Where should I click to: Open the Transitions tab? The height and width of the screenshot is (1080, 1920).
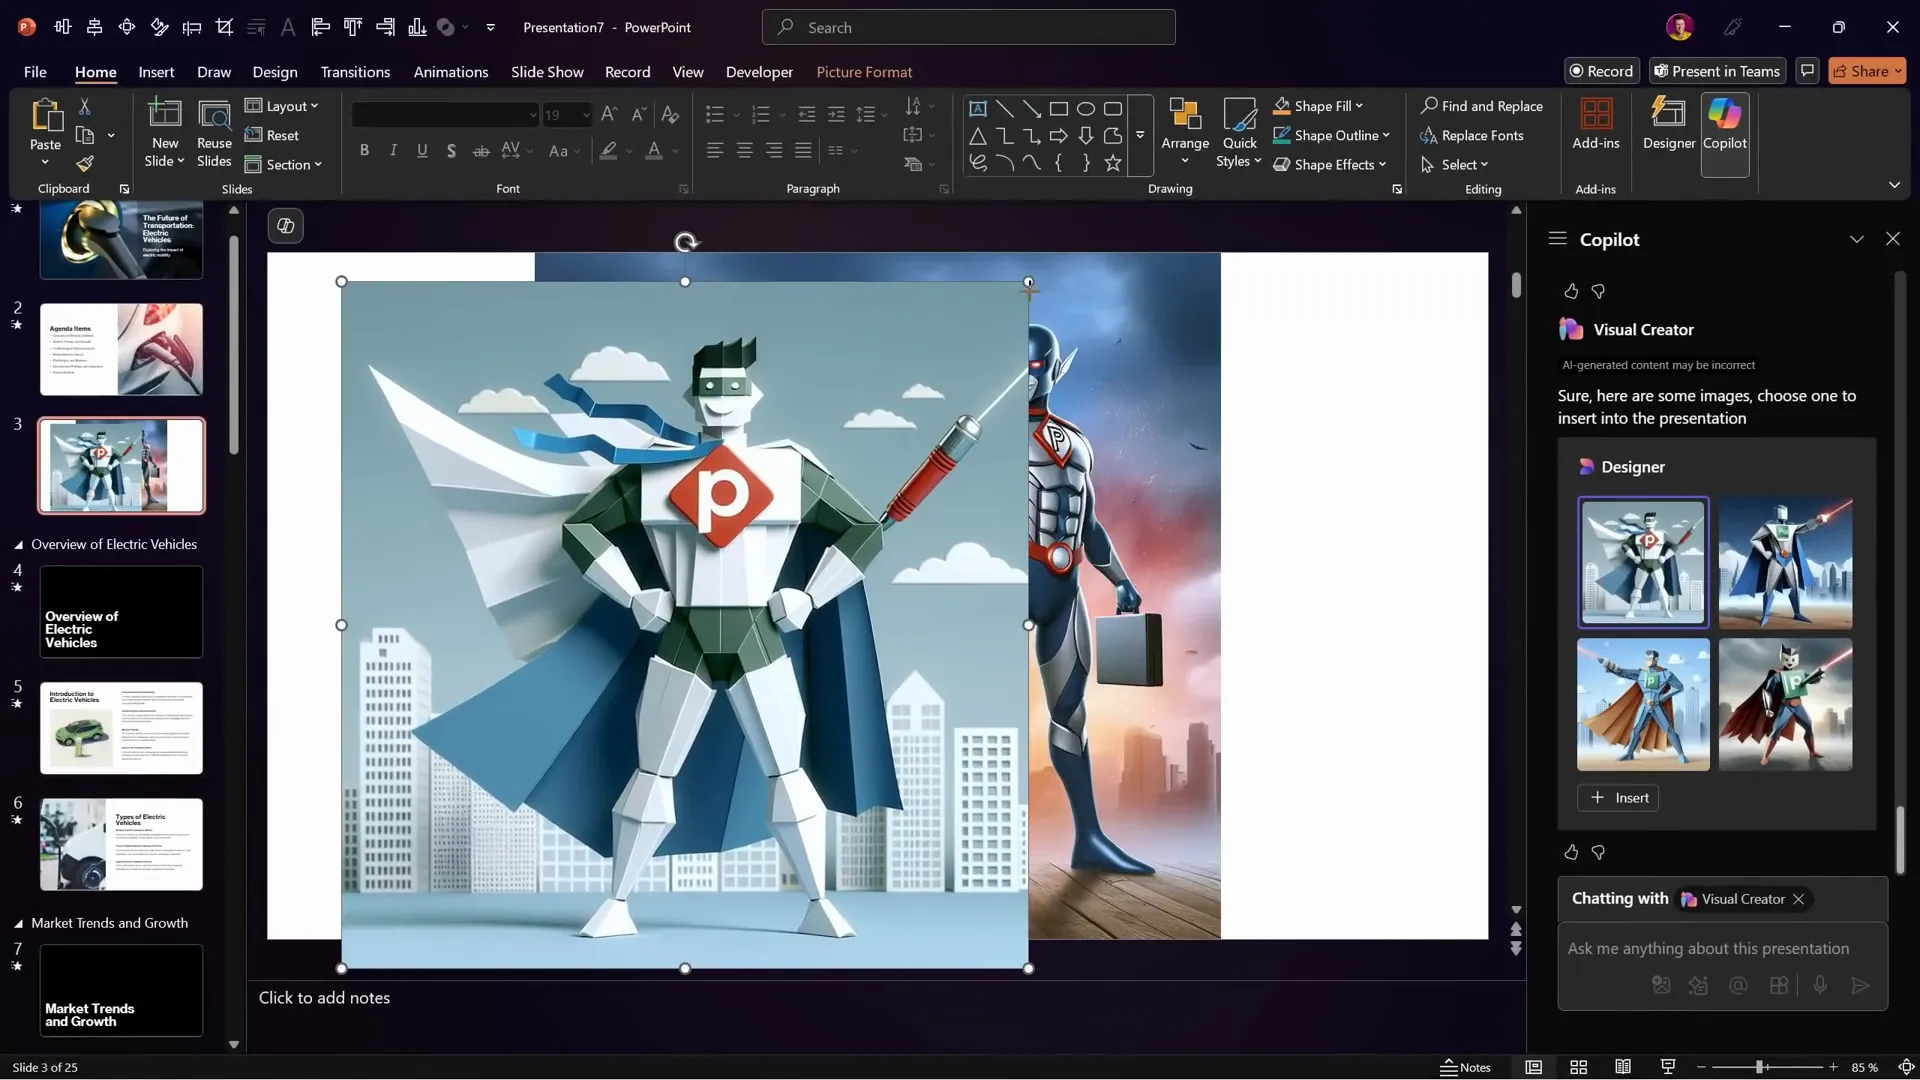pos(355,72)
